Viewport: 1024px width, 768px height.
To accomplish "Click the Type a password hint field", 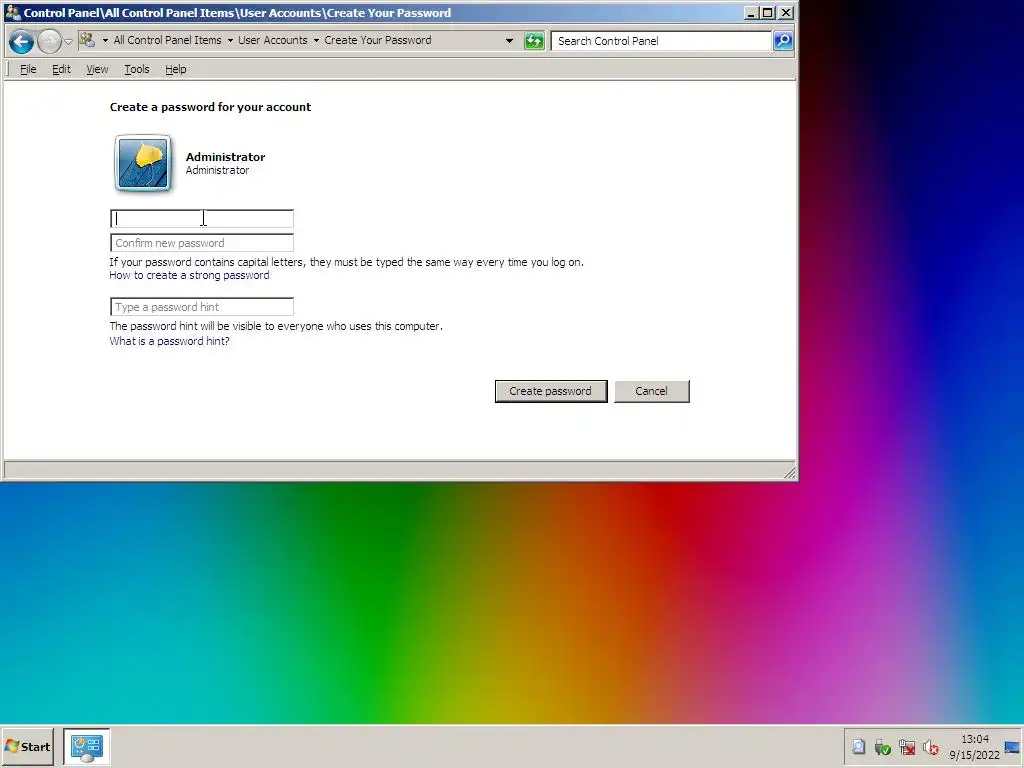I will pyautogui.click(x=202, y=307).
